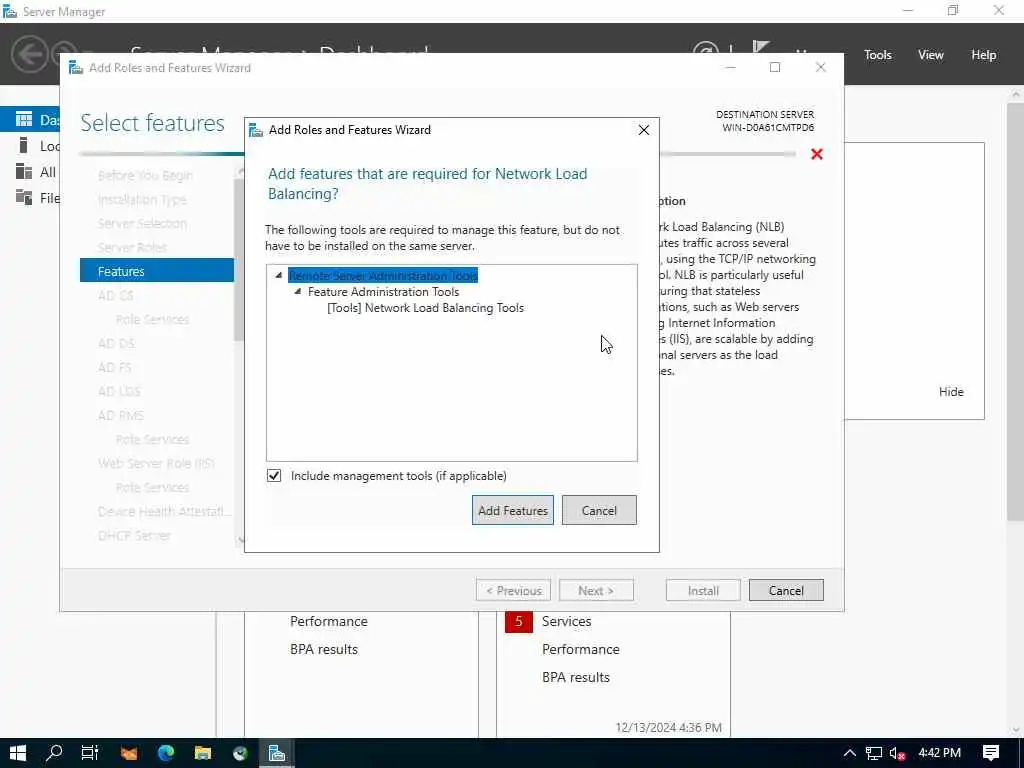Viewport: 1024px width, 768px height.
Task: Open Local Server icon in sidebar
Action: [x=24, y=145]
